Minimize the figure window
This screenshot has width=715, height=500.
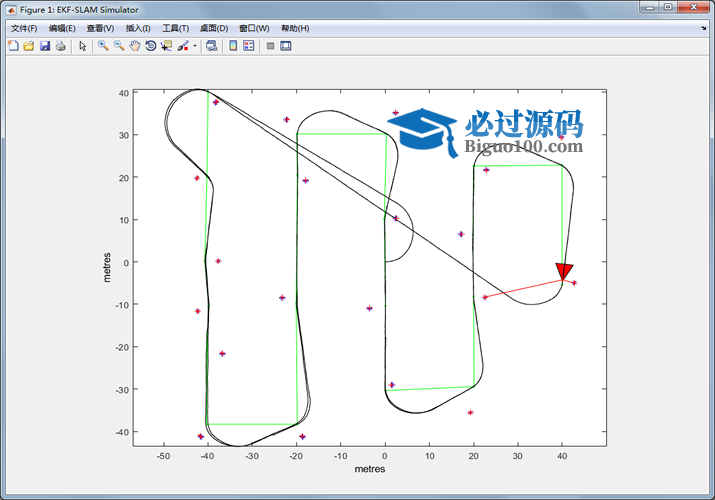pos(650,7)
